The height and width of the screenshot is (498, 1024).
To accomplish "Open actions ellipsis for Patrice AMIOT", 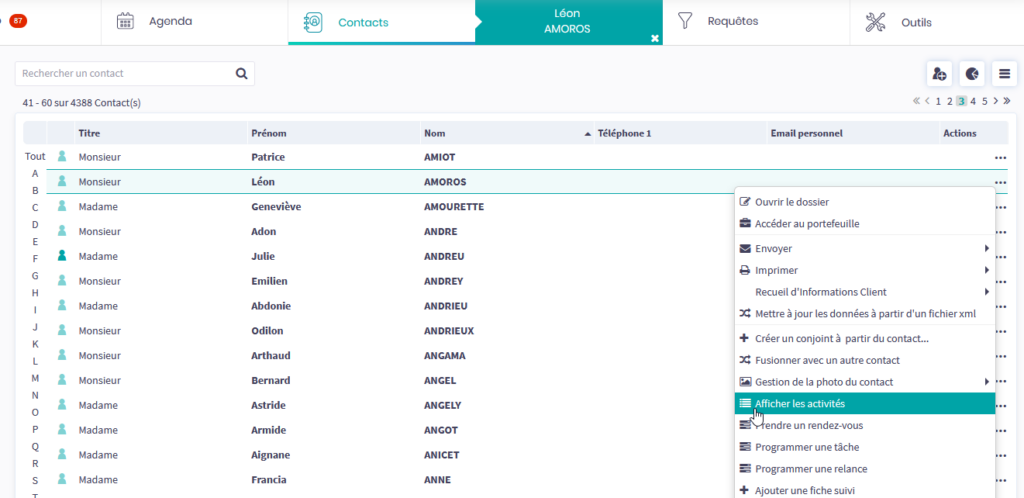I will 999,157.
